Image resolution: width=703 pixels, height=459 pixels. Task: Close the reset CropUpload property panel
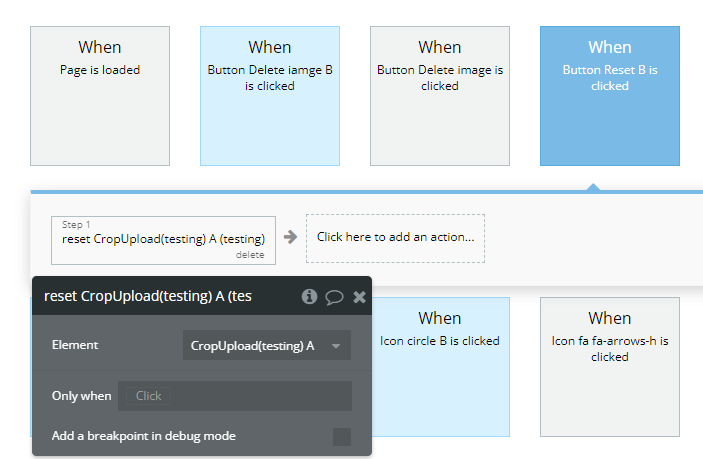[x=360, y=296]
